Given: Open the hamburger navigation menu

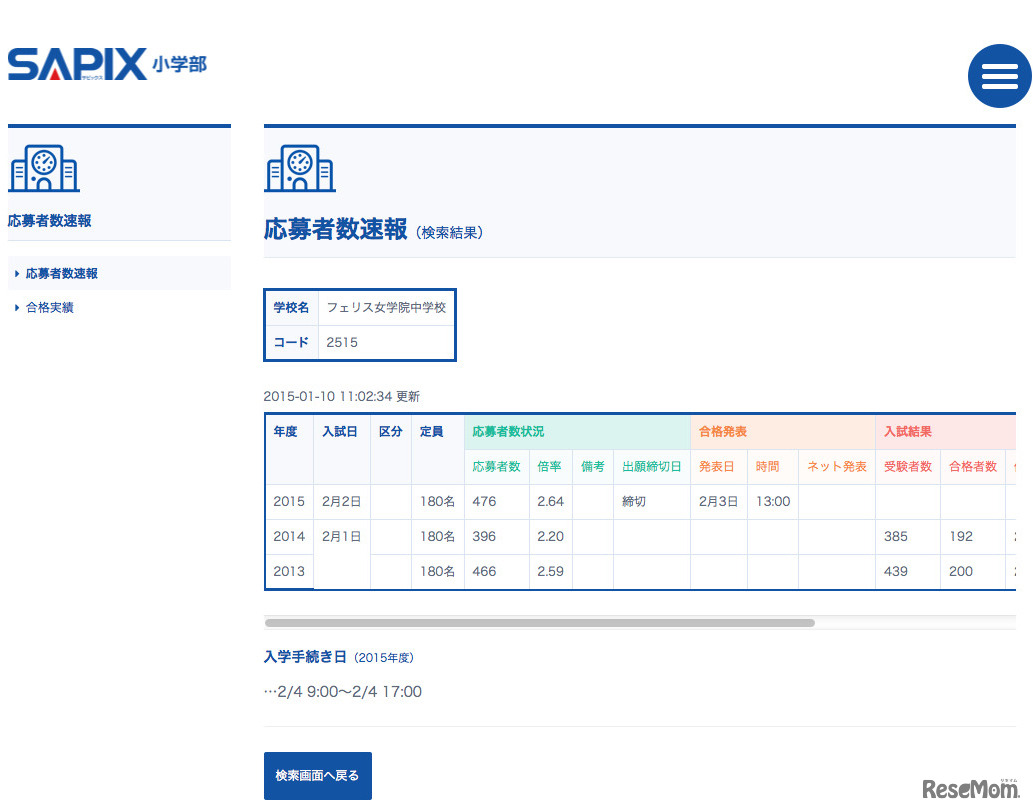Looking at the screenshot, I should point(999,76).
